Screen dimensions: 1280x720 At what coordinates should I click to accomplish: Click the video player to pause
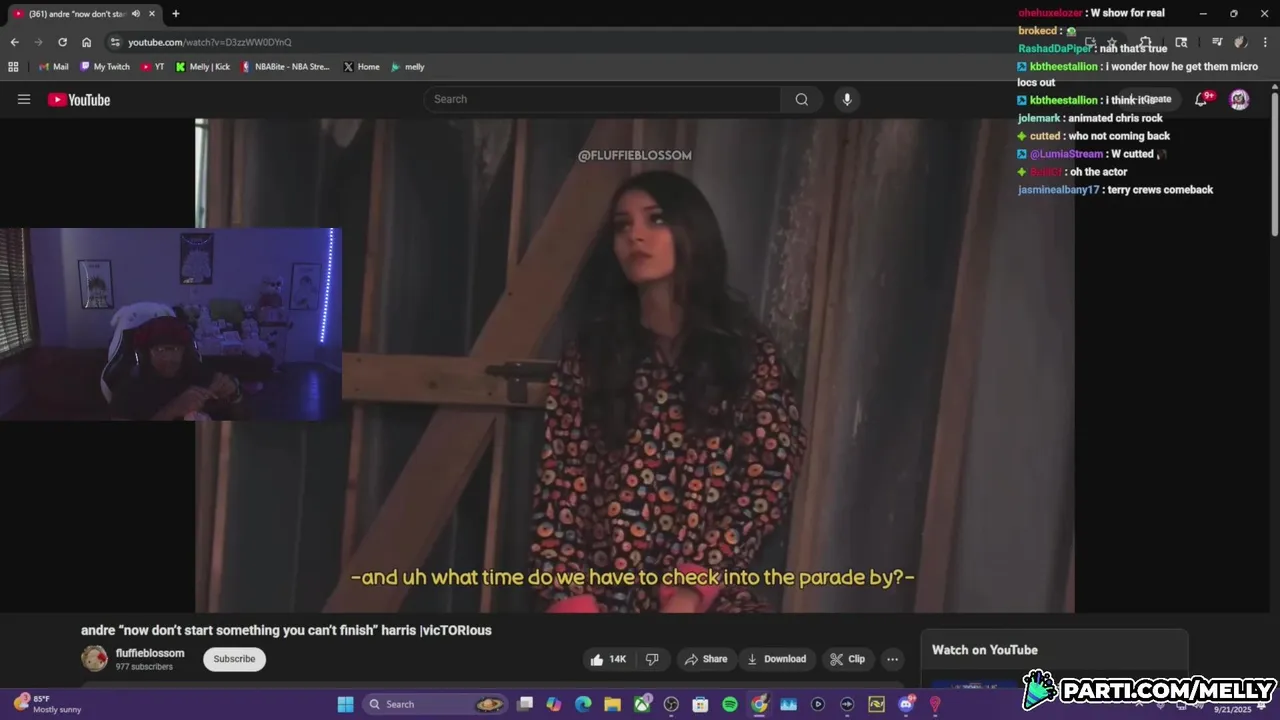(635, 365)
